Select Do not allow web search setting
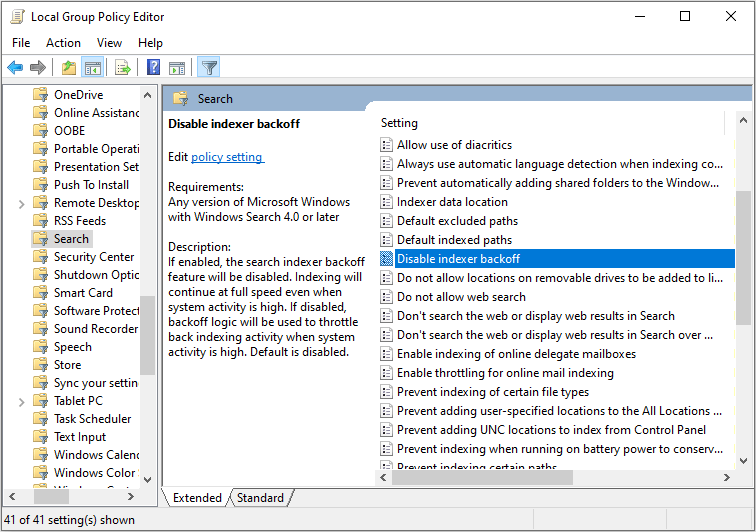The image size is (756, 532). click(x=461, y=297)
